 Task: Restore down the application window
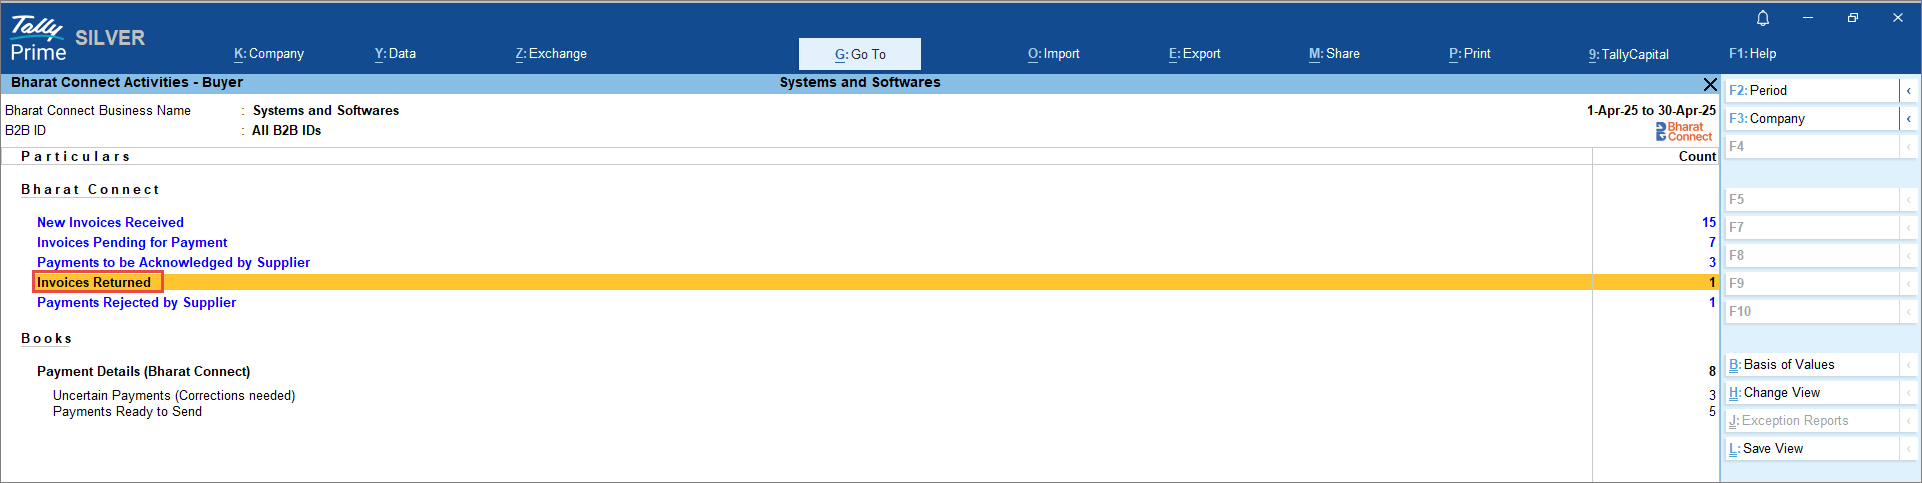click(x=1852, y=18)
